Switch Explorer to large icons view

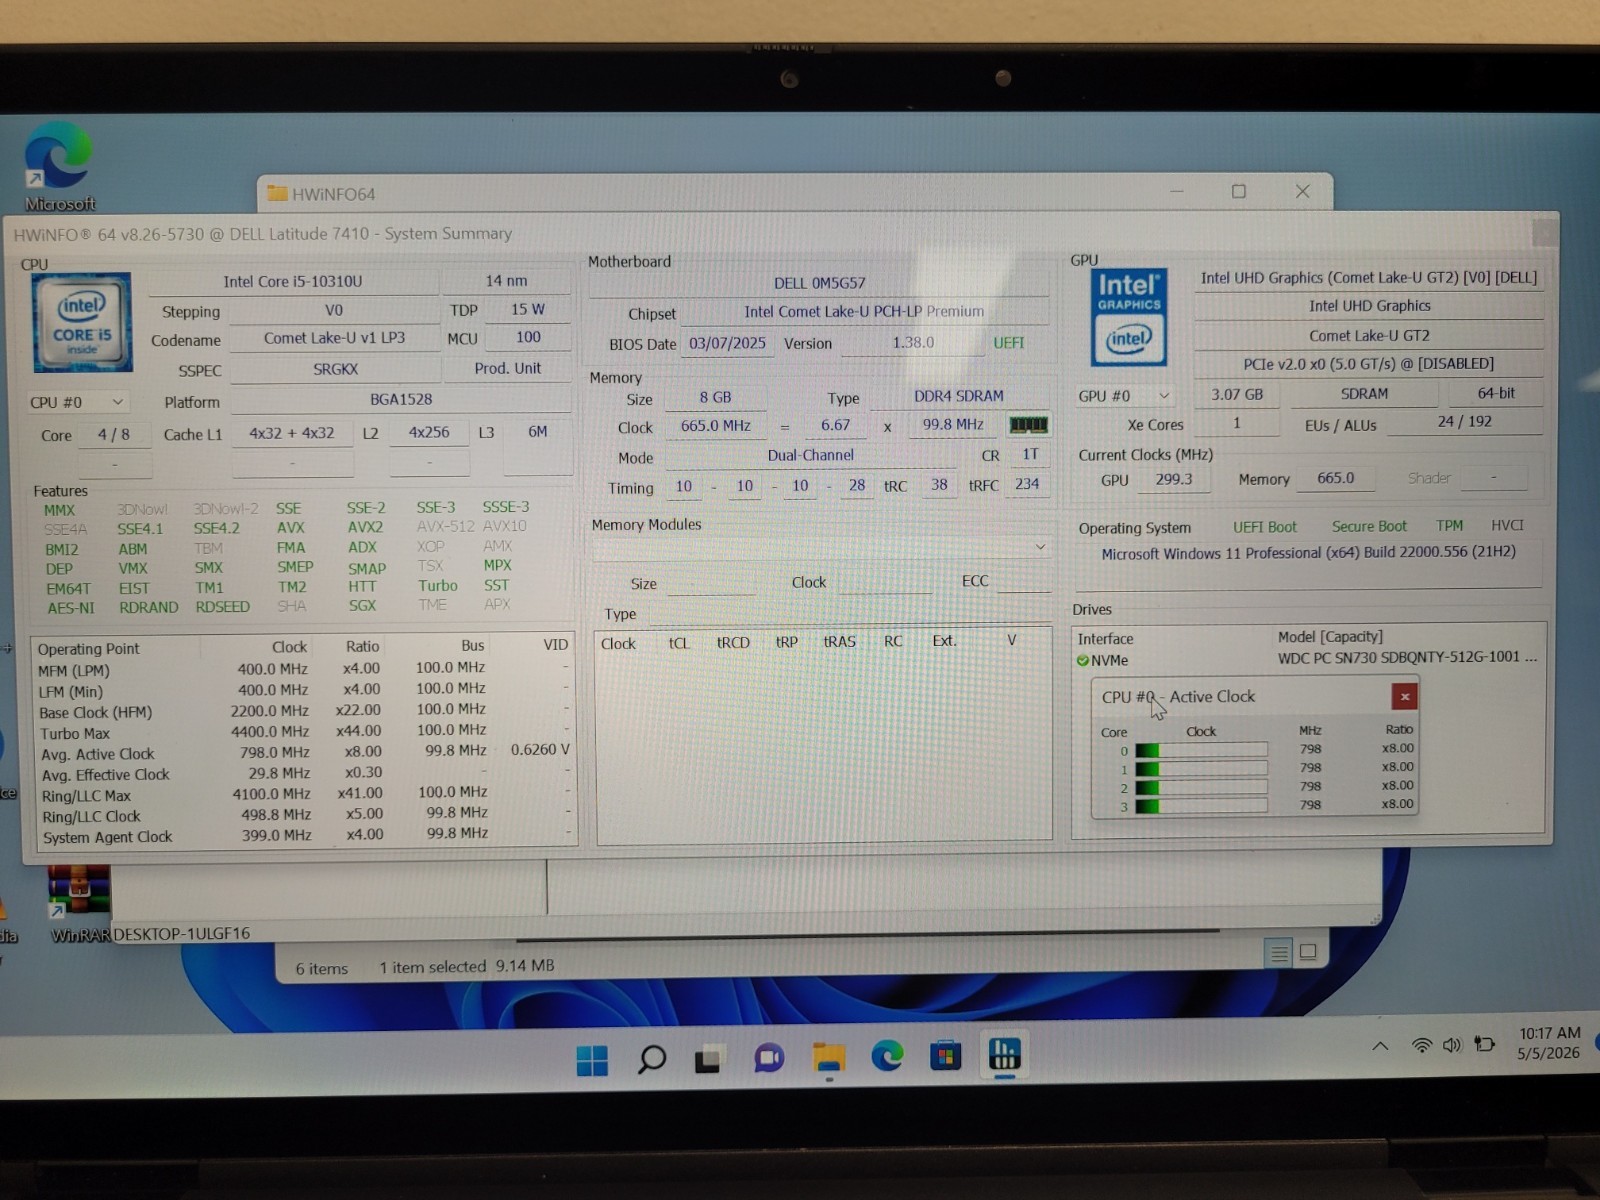1307,952
